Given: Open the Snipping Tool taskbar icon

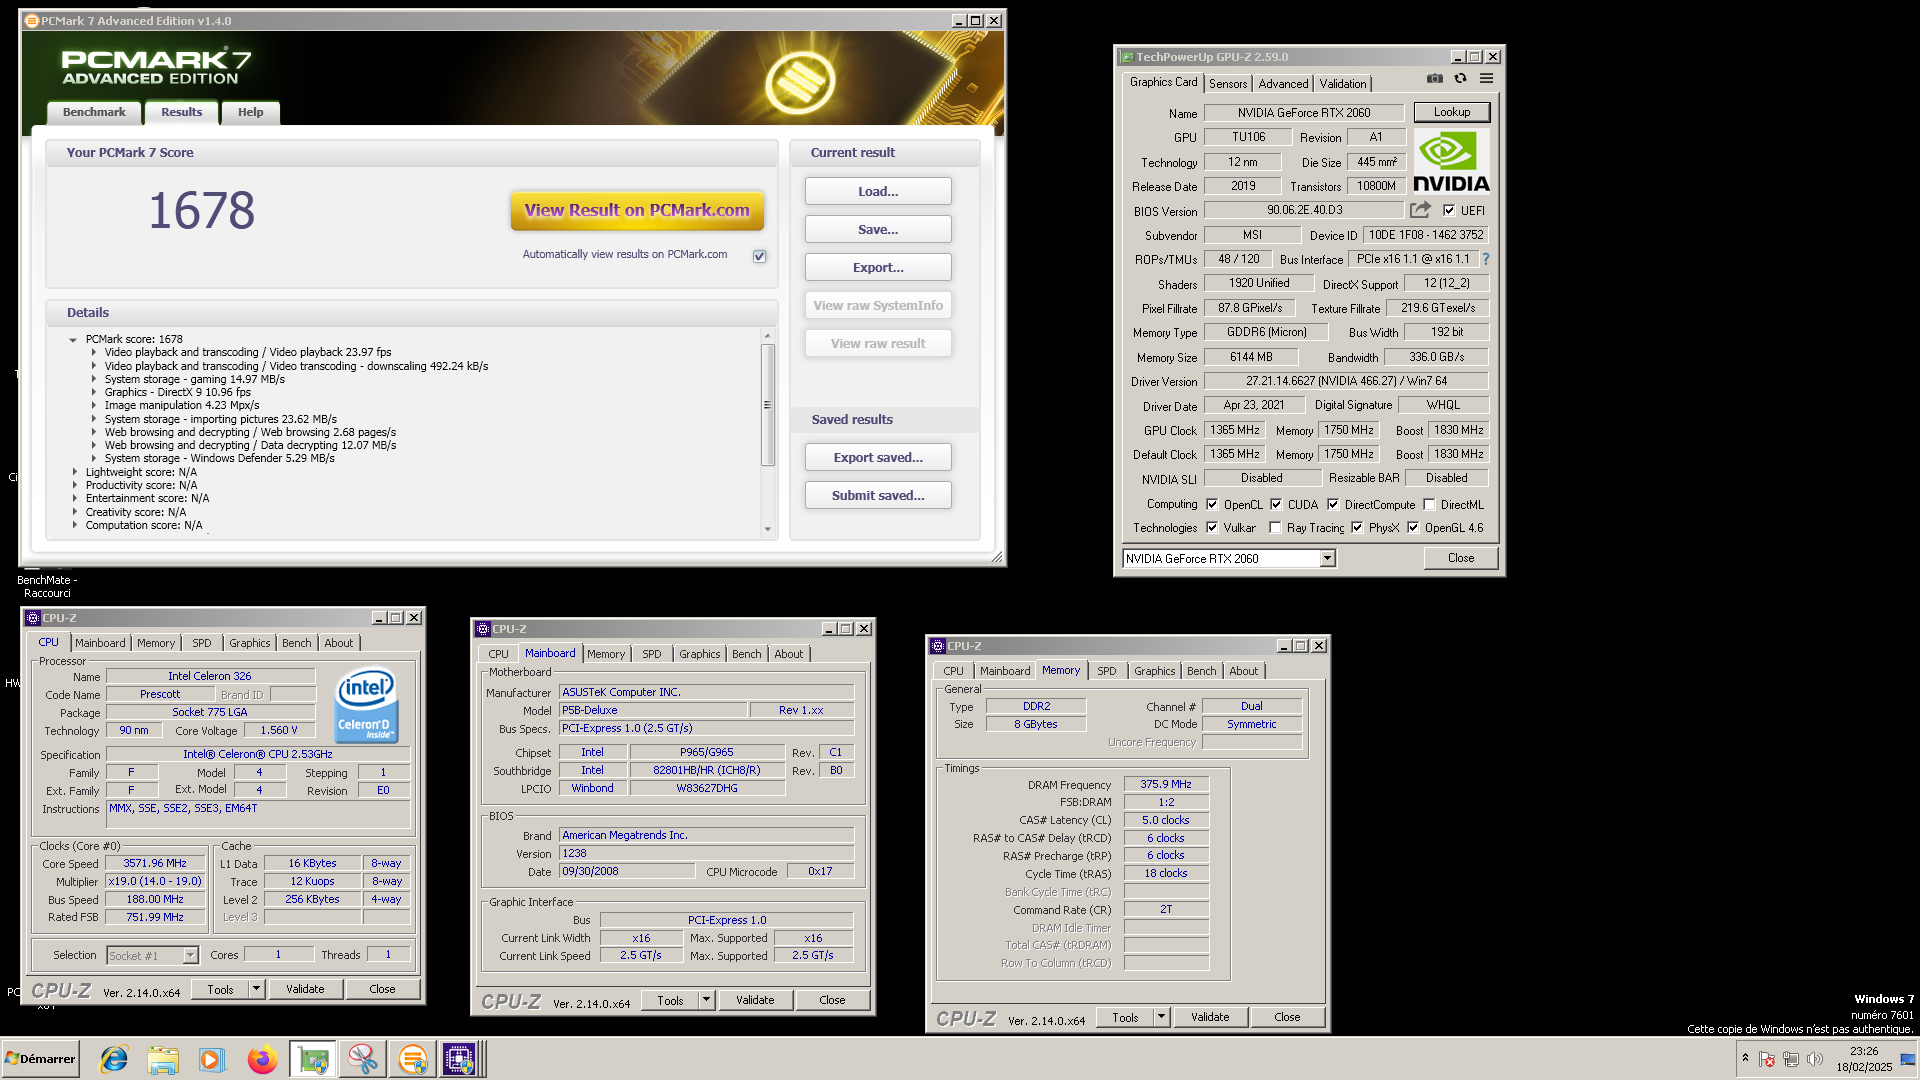Looking at the screenshot, I should [x=362, y=1059].
